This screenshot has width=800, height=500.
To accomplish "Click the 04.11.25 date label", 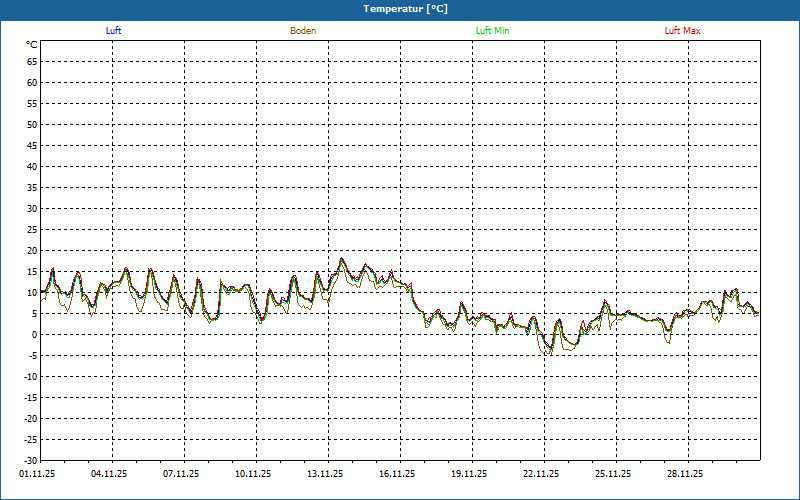I will pyautogui.click(x=110, y=475).
